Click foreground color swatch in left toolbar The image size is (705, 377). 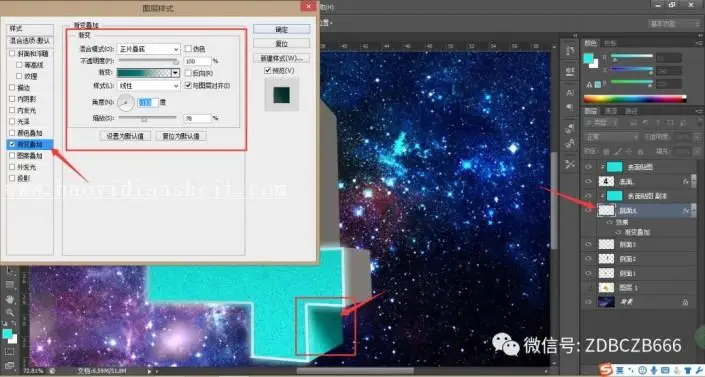point(7,334)
